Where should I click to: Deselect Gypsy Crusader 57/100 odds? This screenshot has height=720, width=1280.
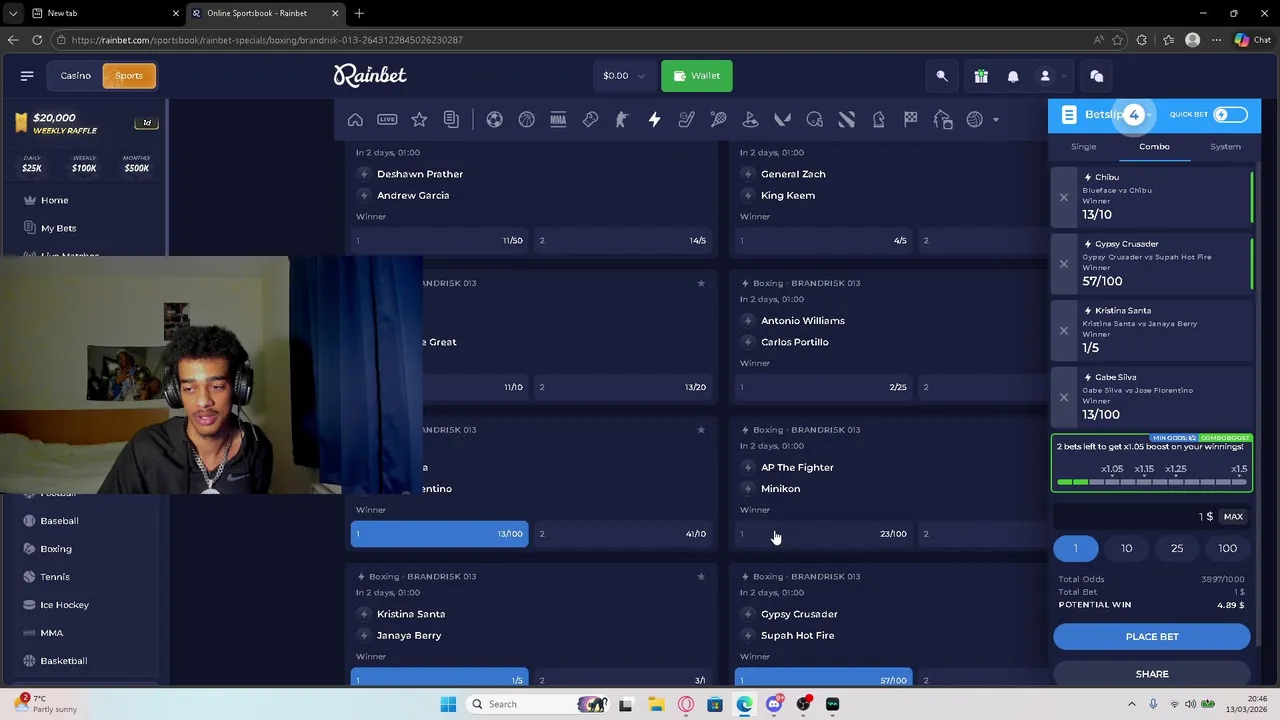[823, 679]
